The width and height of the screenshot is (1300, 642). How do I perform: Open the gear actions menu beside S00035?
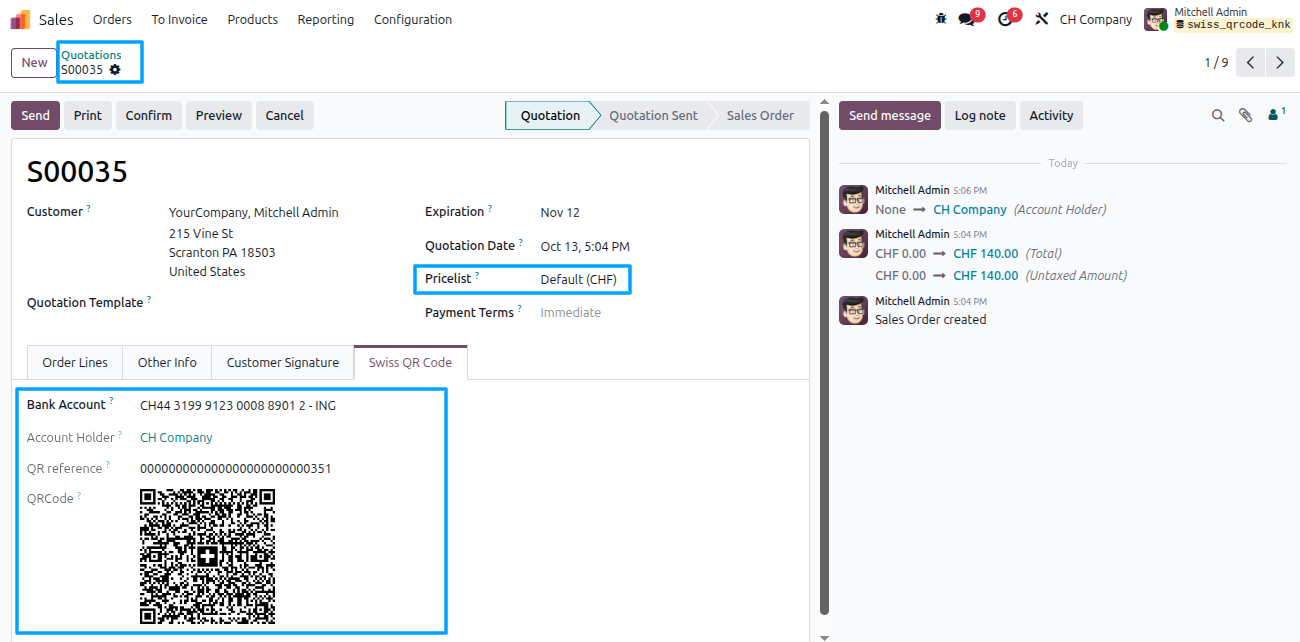click(x=115, y=70)
